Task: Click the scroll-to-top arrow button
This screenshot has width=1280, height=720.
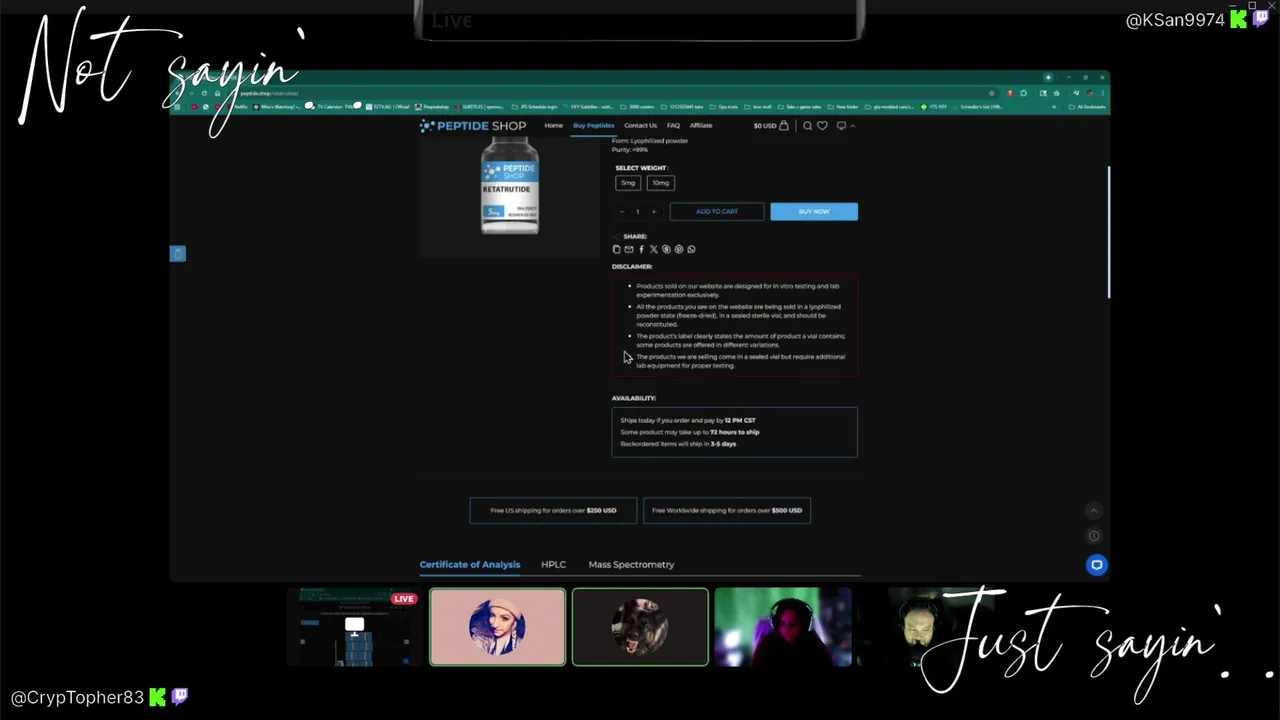Action: pyautogui.click(x=1094, y=511)
